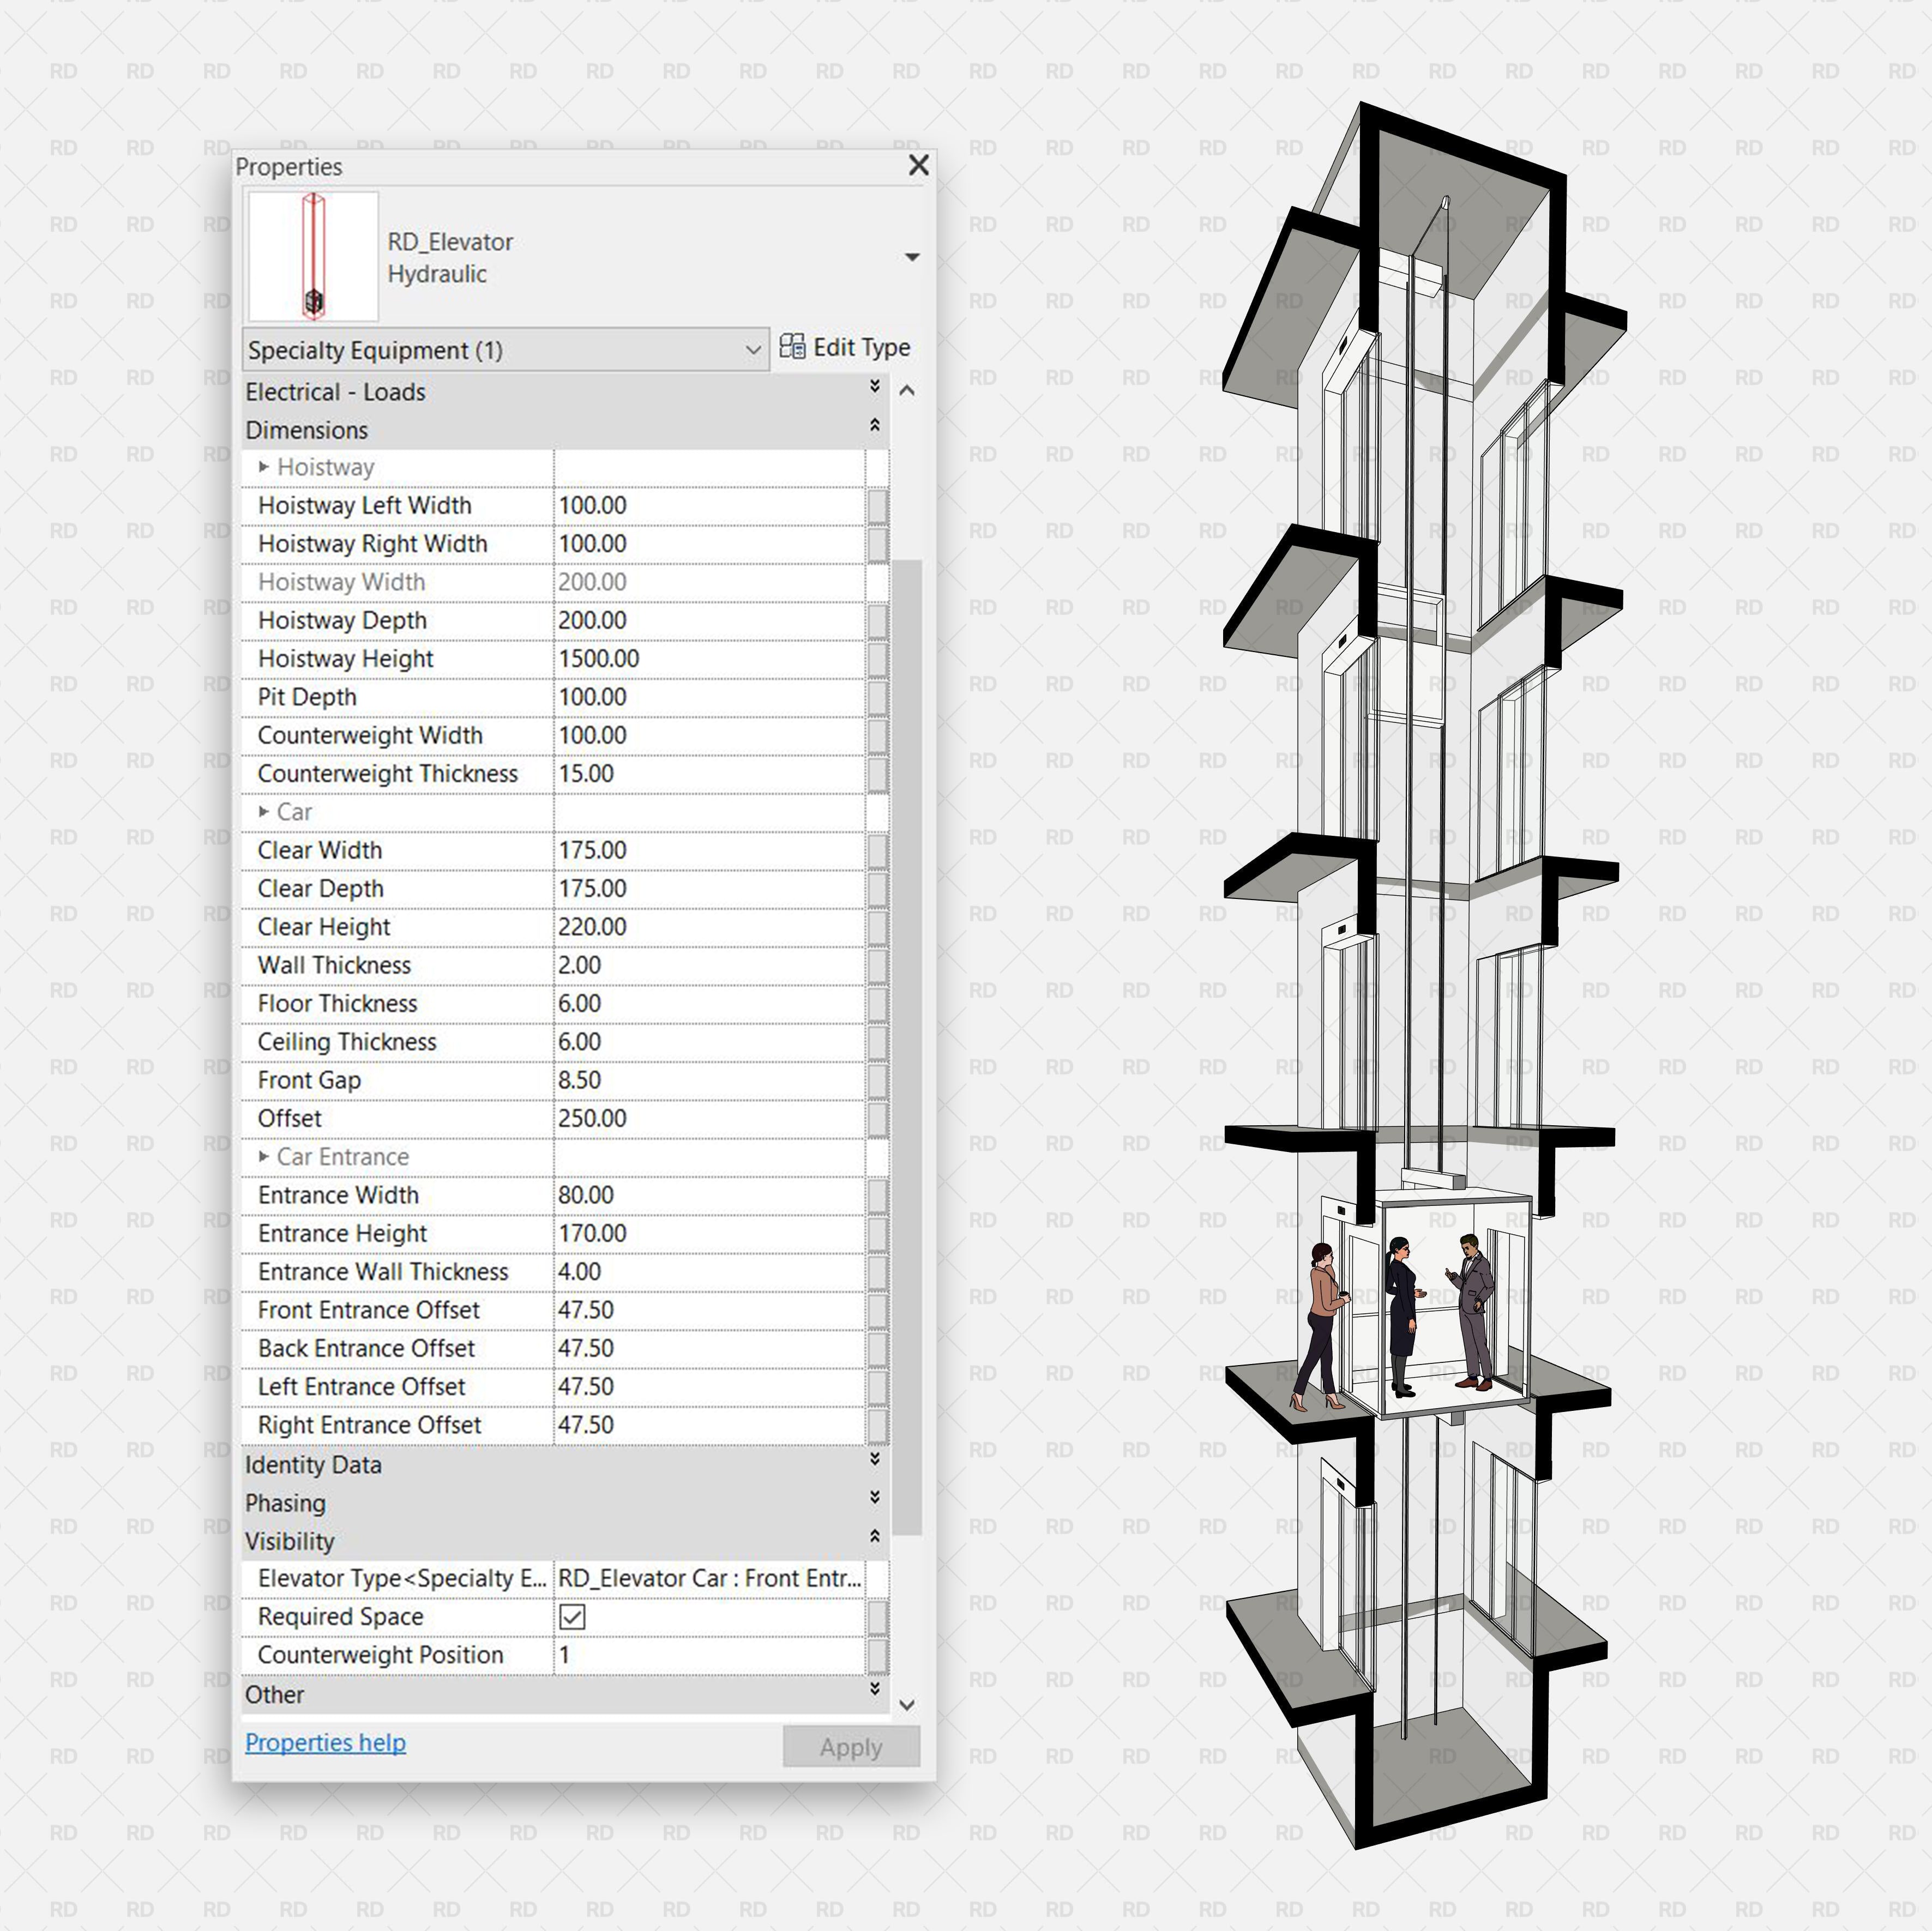The width and height of the screenshot is (1932, 1931).
Task: Click the scroll up arrow in properties list
Action: pyautogui.click(x=907, y=391)
